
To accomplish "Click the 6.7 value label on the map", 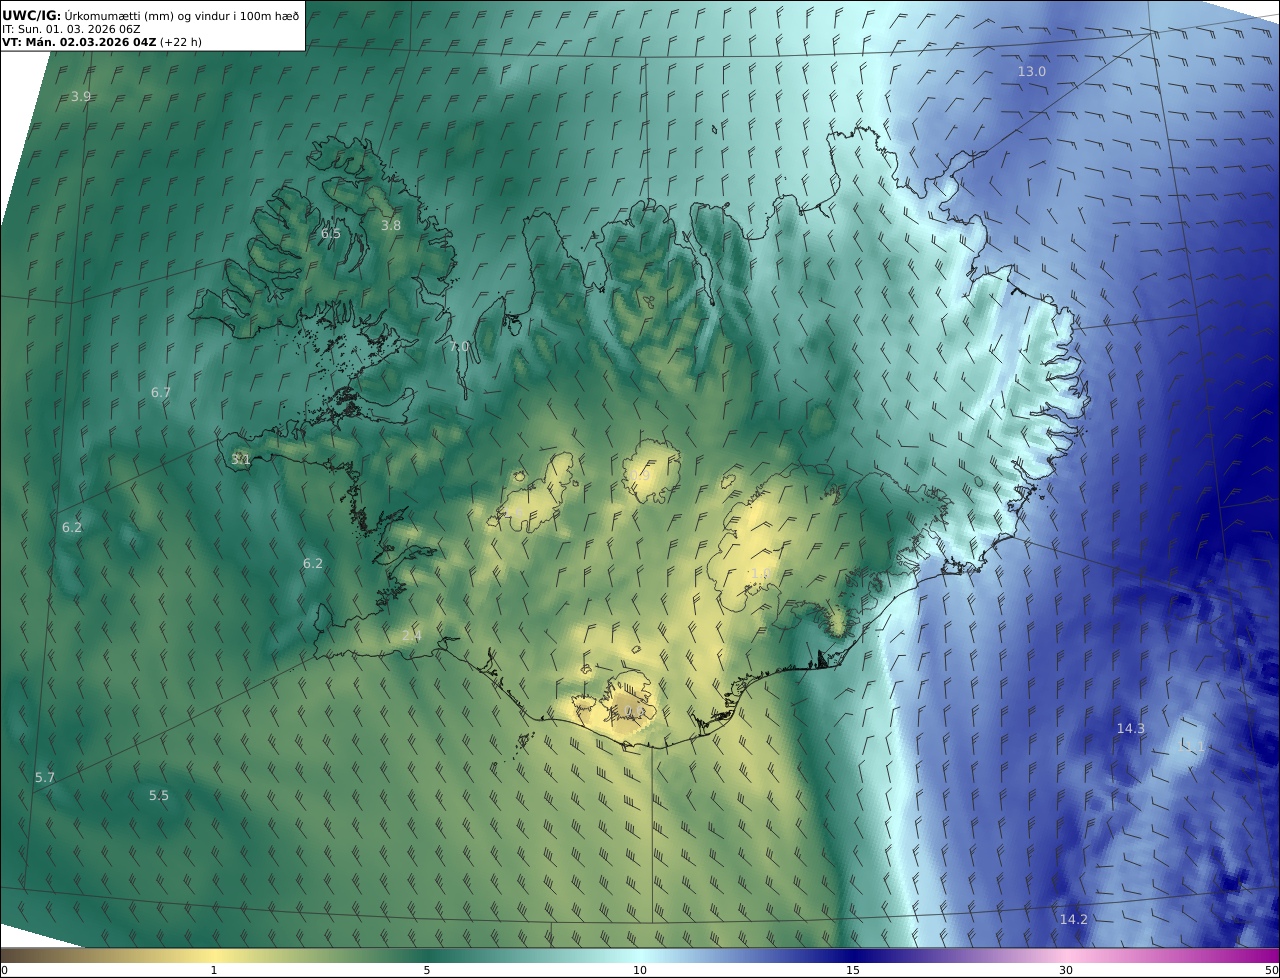I will 161,393.
